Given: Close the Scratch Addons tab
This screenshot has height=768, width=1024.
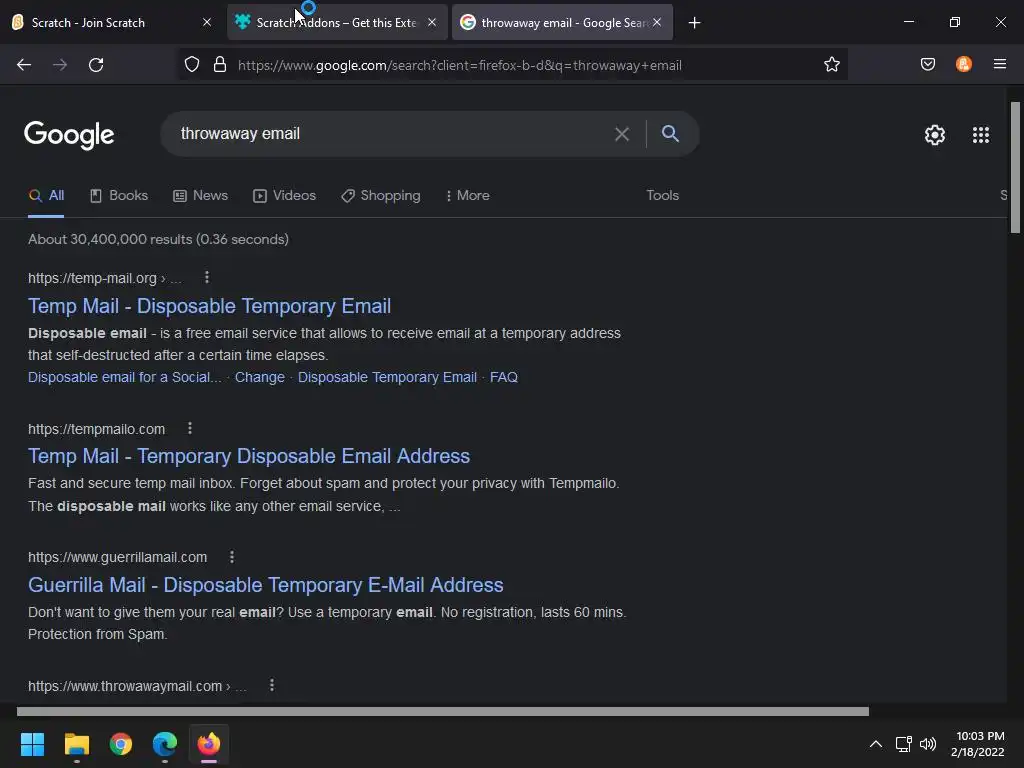Looking at the screenshot, I should tap(432, 23).
